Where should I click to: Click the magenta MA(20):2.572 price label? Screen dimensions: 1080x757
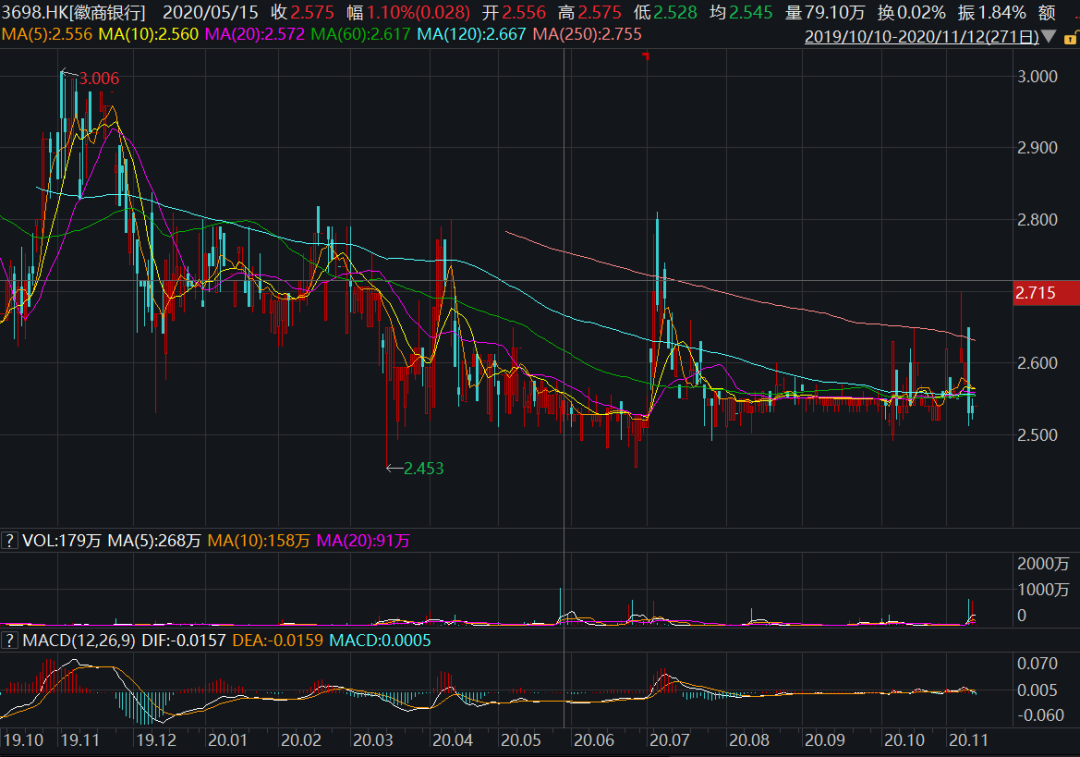(254, 35)
